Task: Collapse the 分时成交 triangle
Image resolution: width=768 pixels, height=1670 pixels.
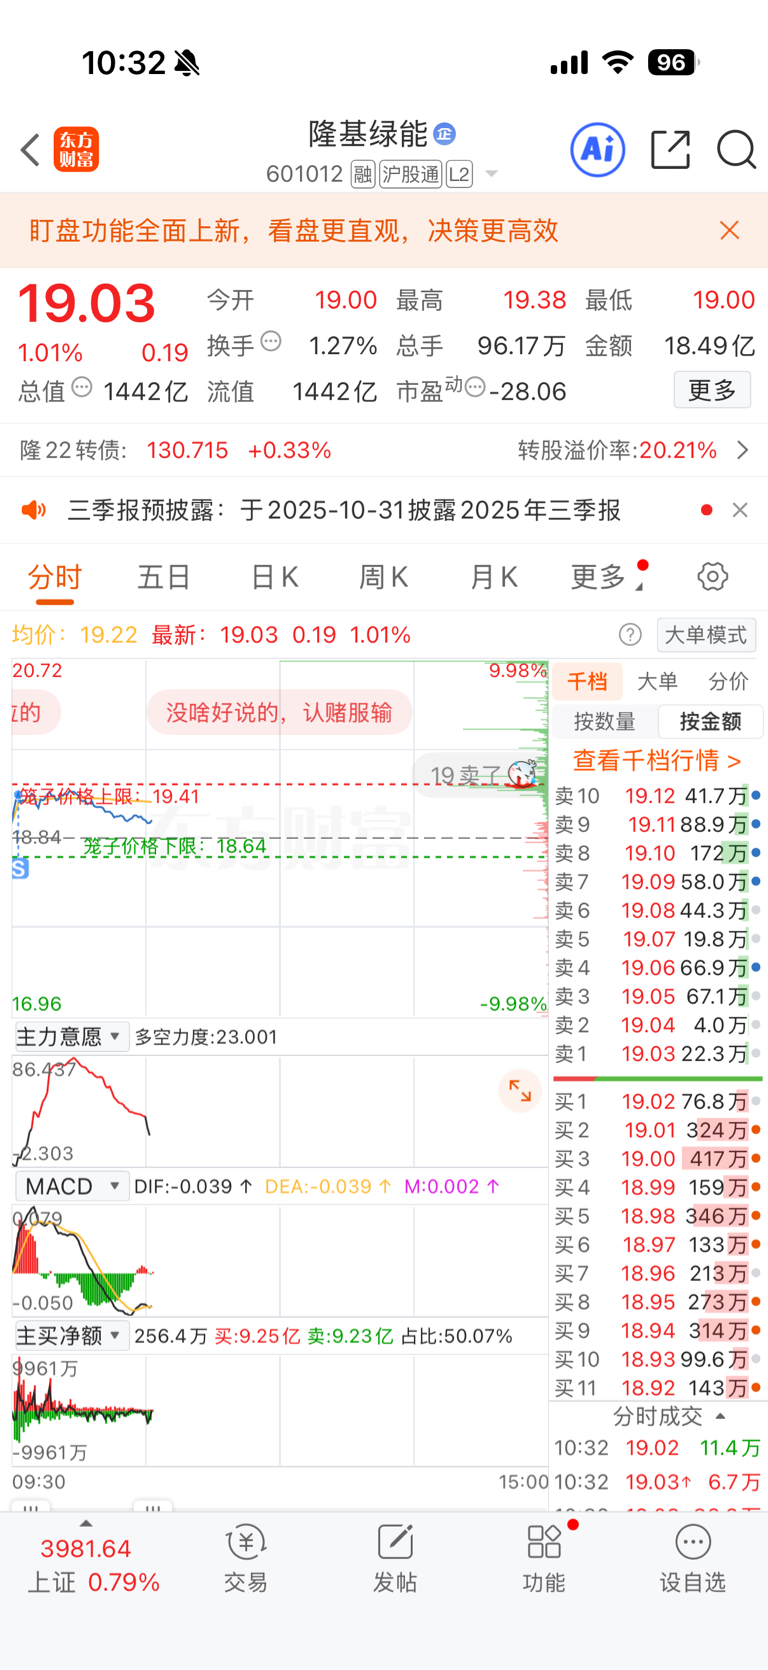Action: coord(720,1416)
